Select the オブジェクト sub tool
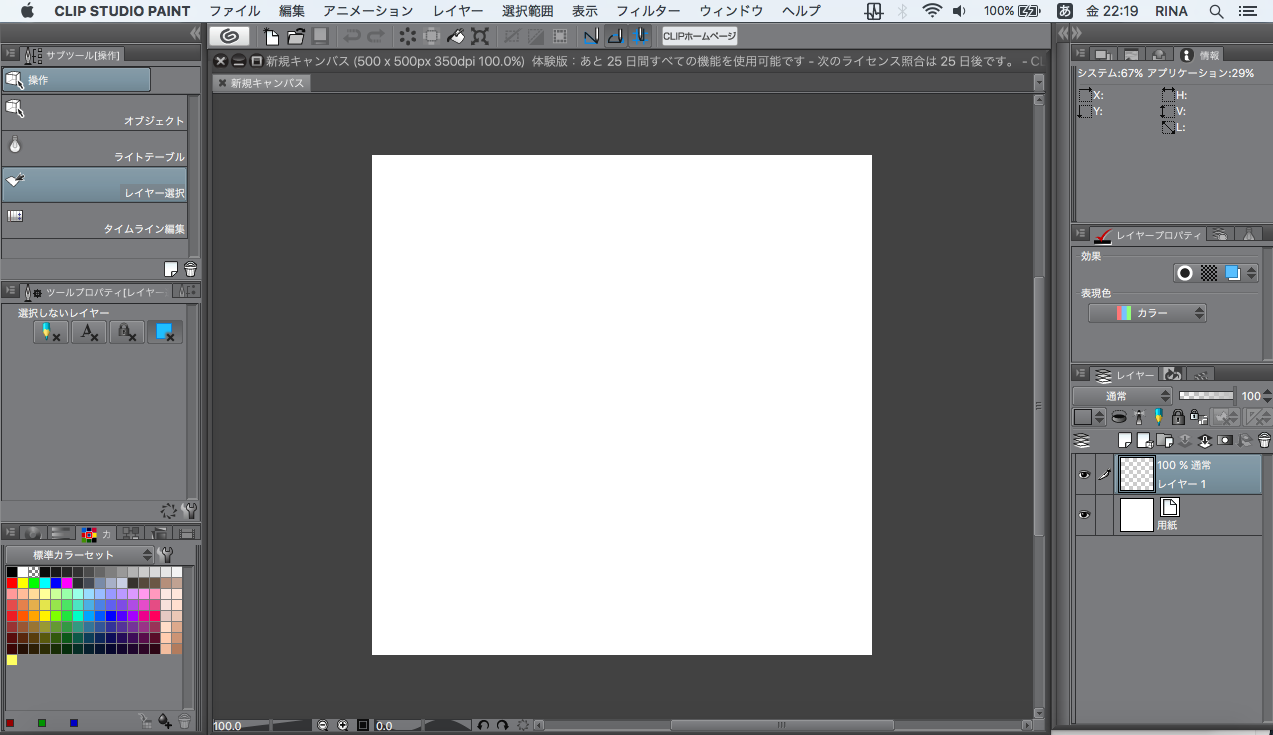 coord(94,113)
